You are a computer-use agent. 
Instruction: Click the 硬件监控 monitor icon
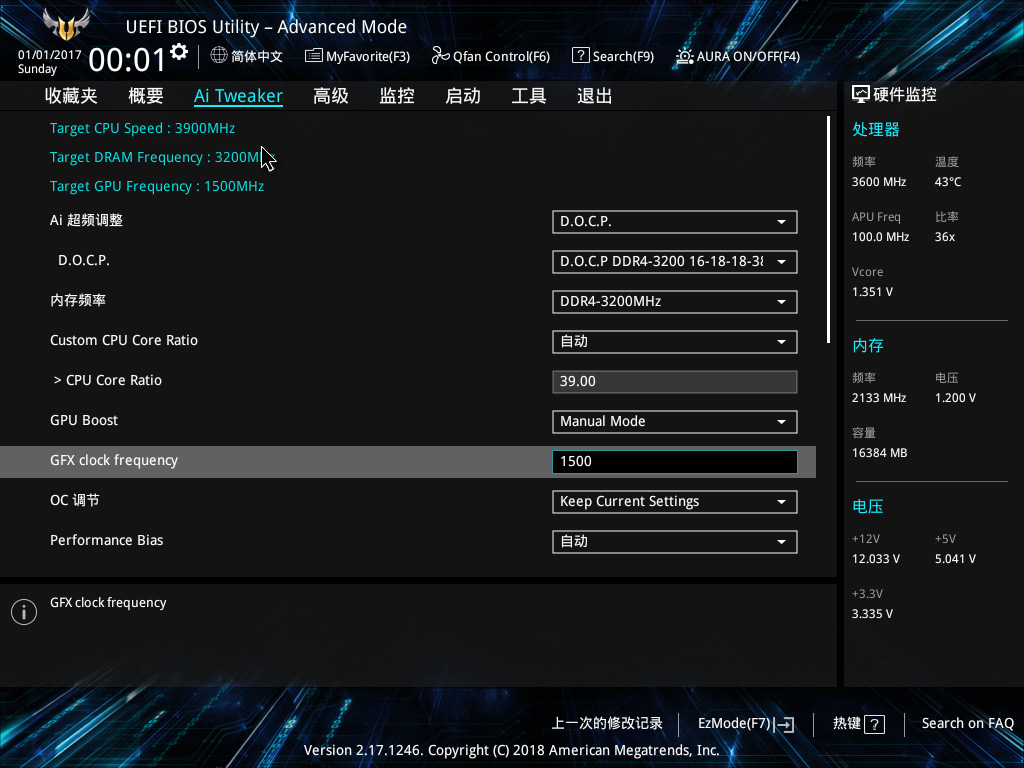click(860, 93)
